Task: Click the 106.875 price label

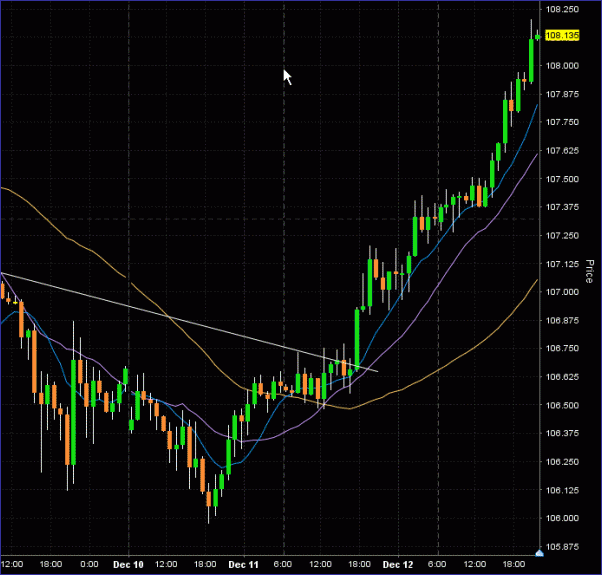Action: tap(562, 320)
